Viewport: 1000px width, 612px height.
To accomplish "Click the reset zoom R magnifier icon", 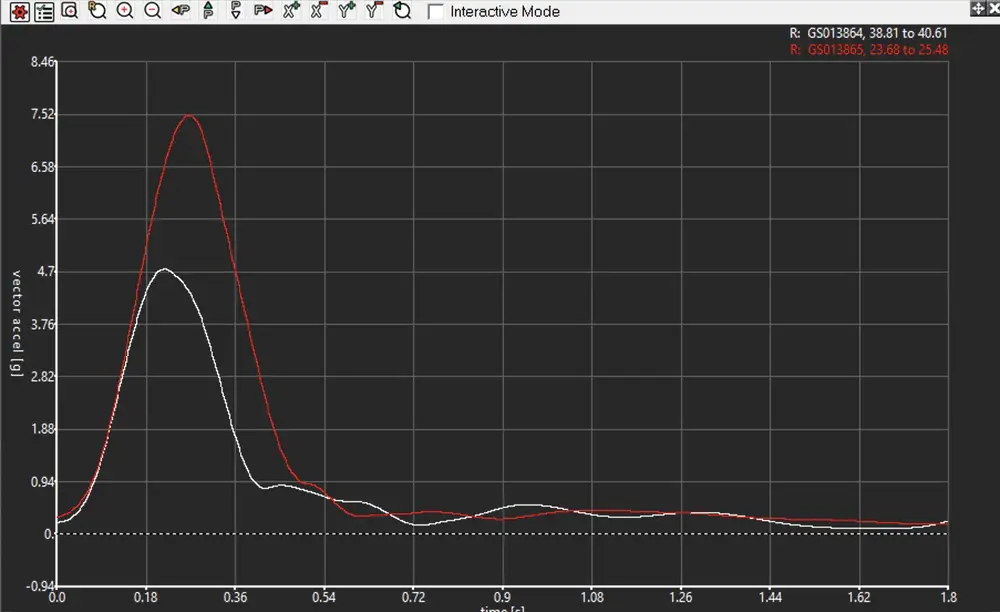I will click(x=97, y=10).
